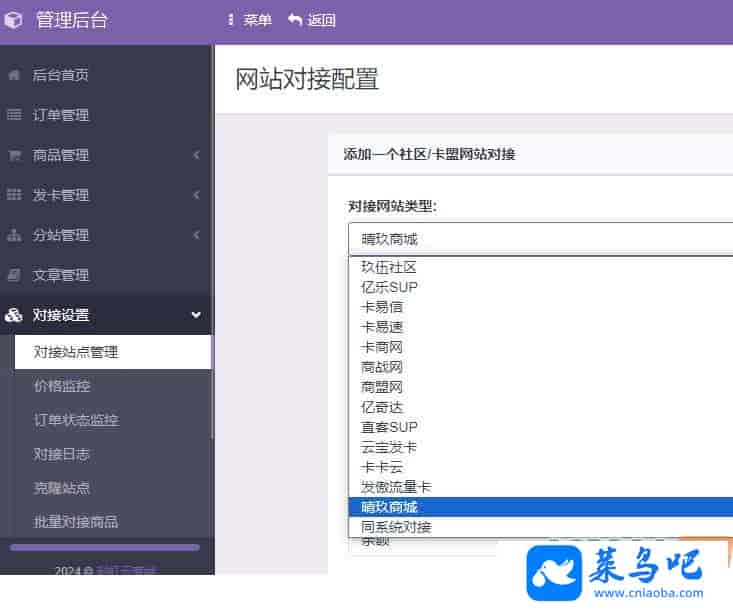Open 价格监控 in the sidebar
733x611 pixels.
62,386
